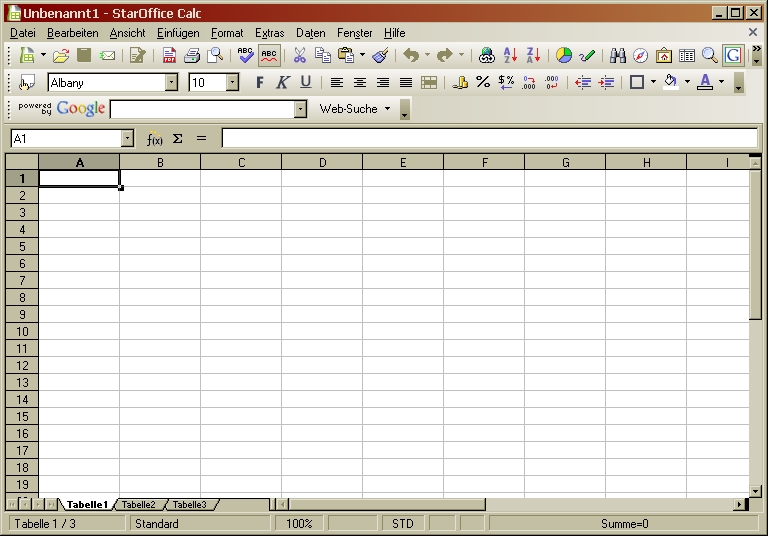Click the Zoom magnifier icon
The image size is (768, 536).
(710, 55)
